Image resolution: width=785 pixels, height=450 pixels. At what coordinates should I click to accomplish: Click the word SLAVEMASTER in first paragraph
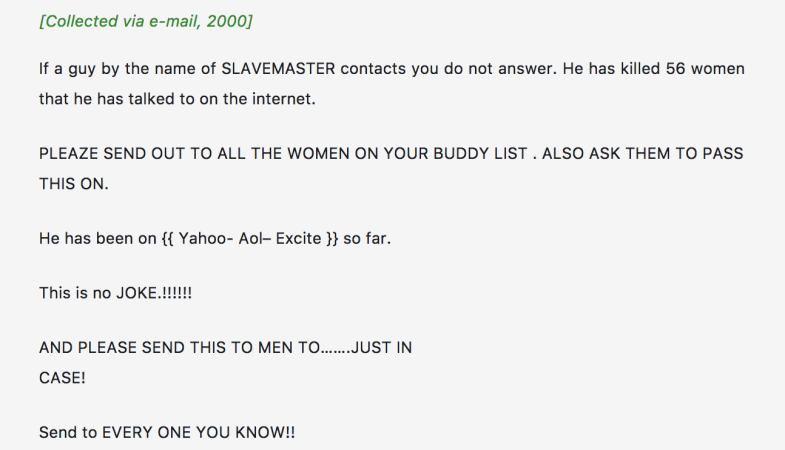coord(278,69)
